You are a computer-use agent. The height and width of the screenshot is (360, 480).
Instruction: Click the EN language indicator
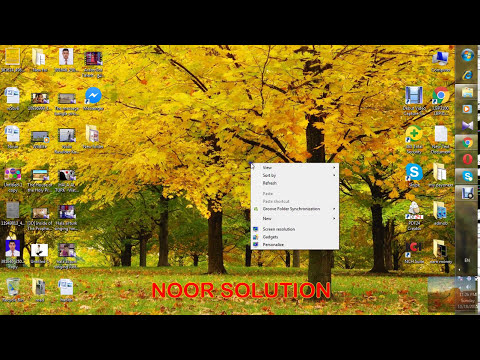tap(467, 260)
